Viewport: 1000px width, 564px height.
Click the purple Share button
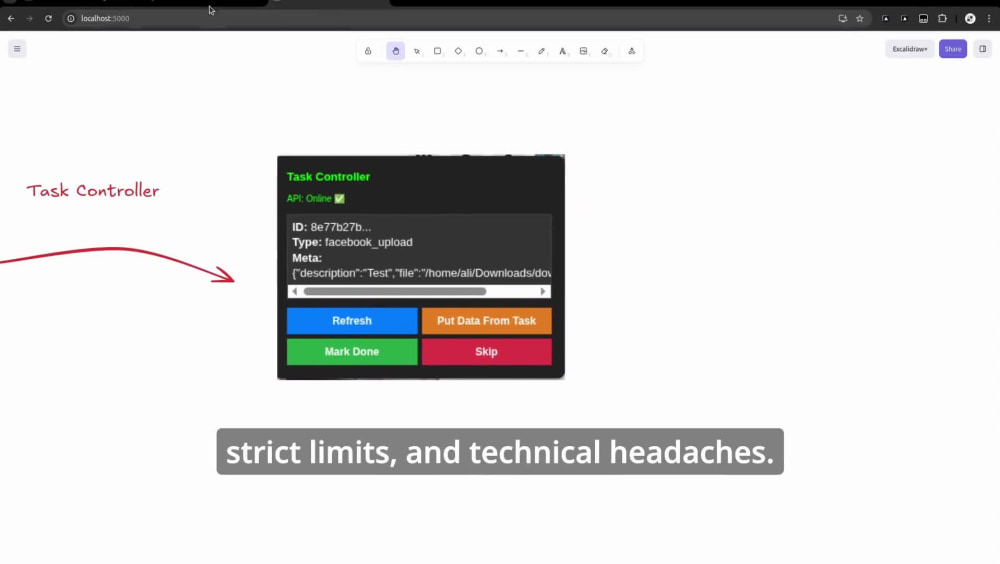click(x=953, y=49)
